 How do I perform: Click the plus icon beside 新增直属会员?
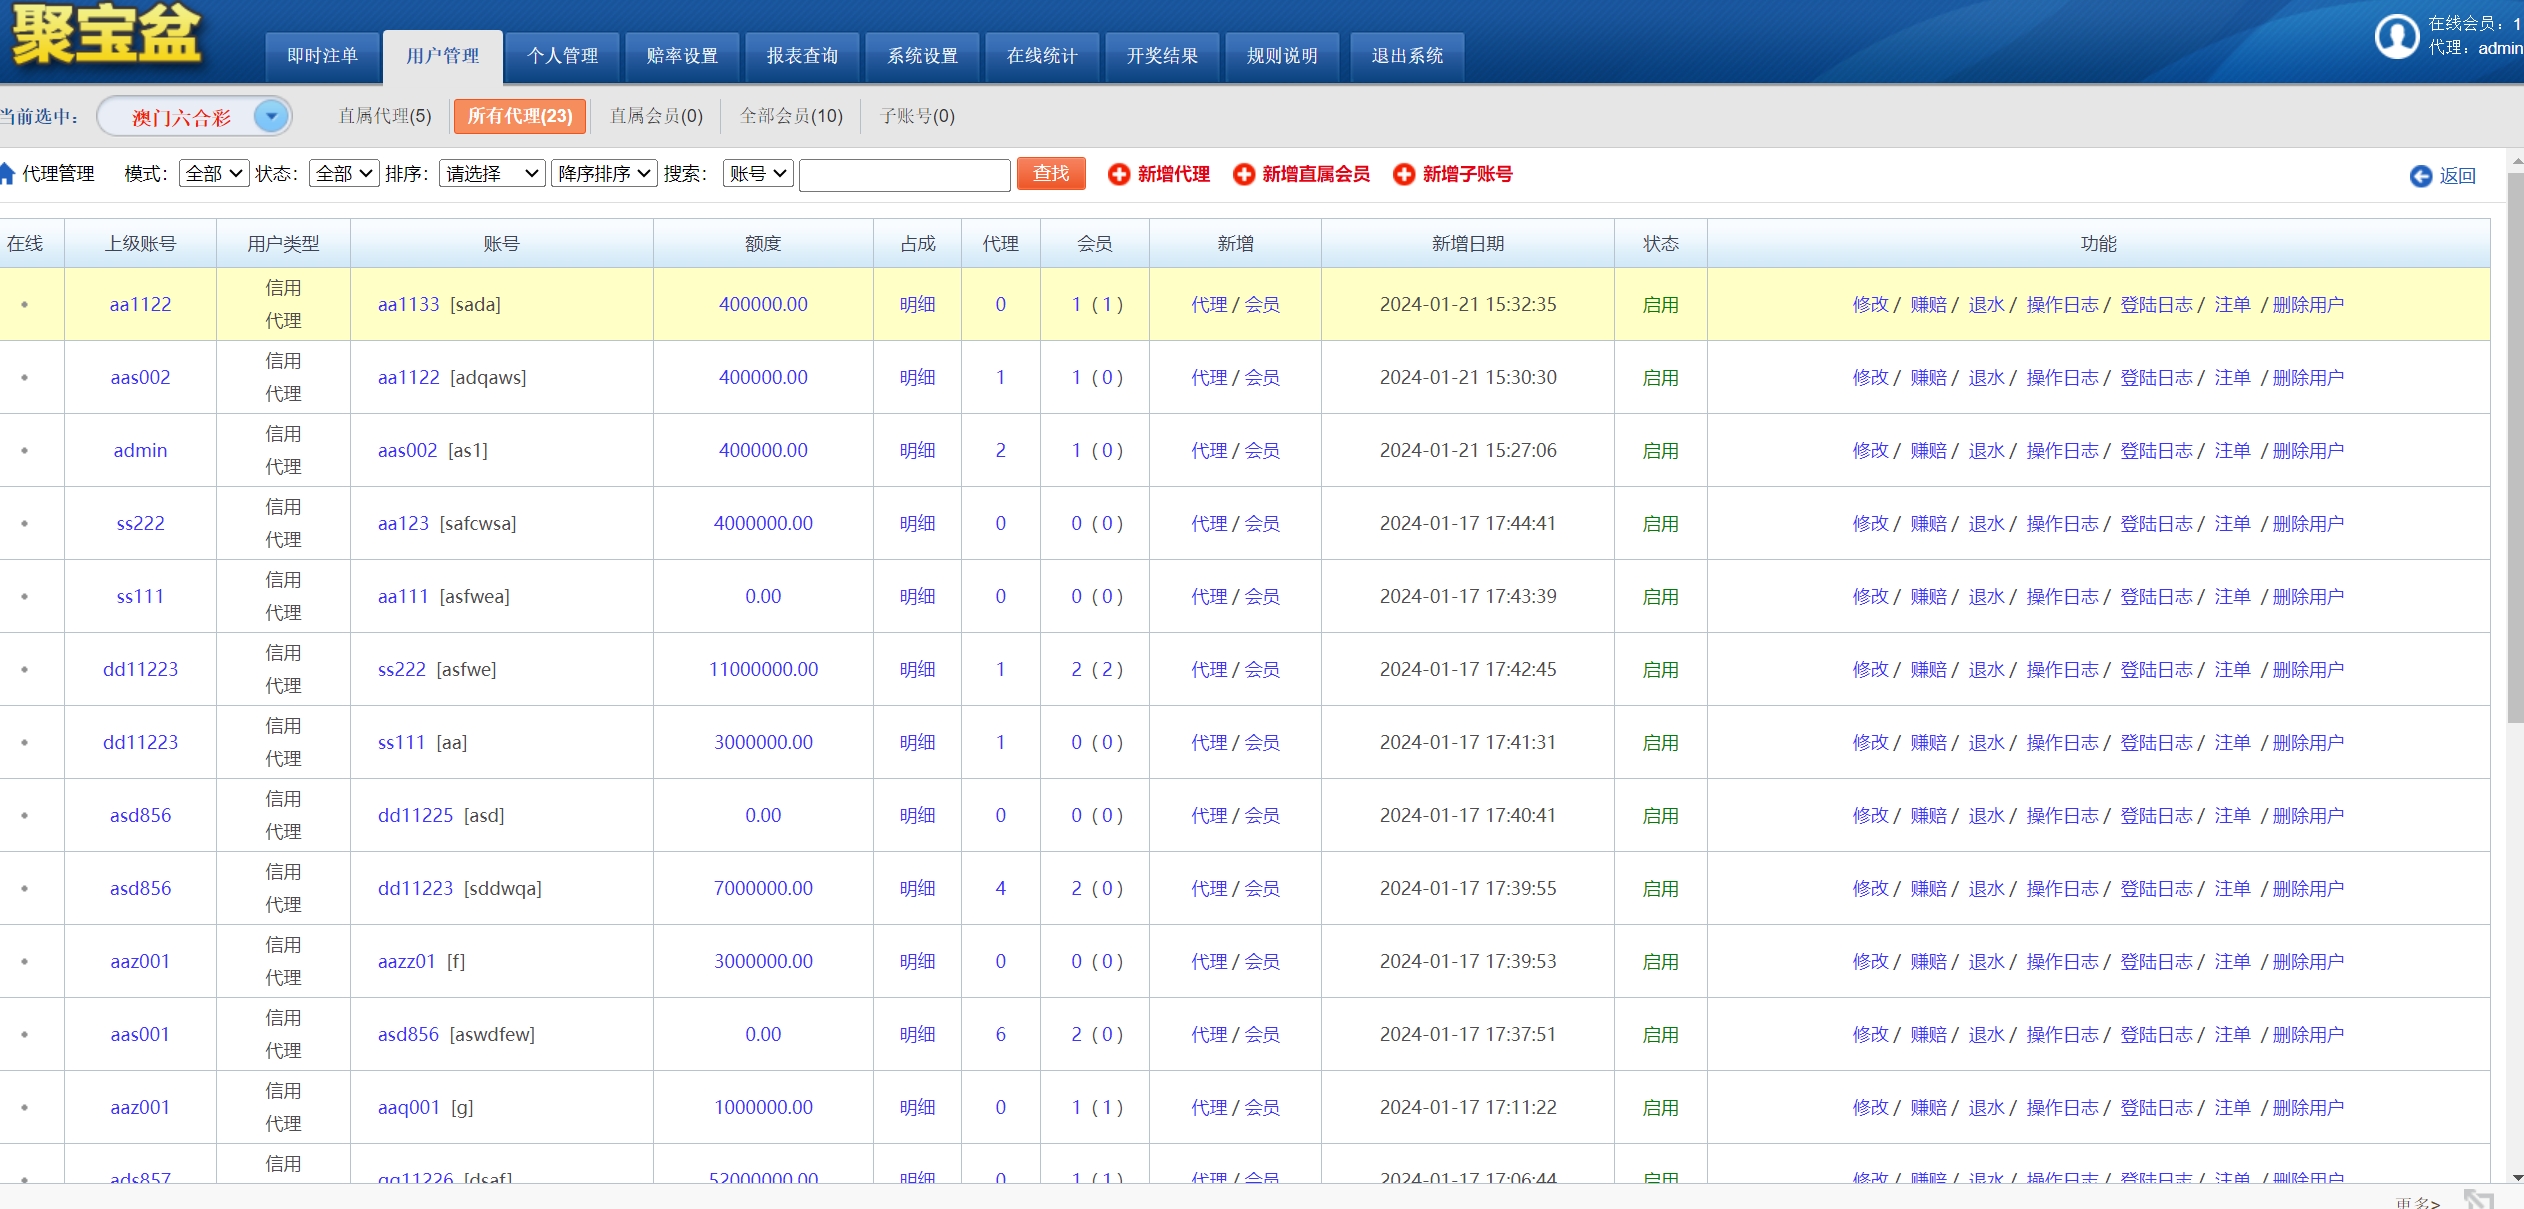[1244, 174]
